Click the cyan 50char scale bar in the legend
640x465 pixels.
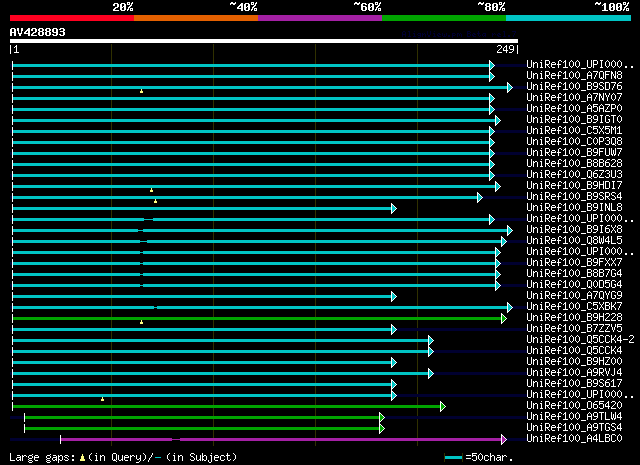(453, 458)
